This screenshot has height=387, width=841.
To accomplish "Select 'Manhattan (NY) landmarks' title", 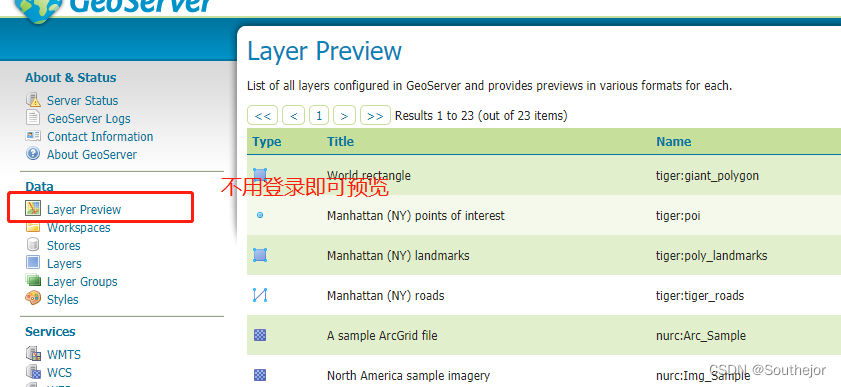I will 398,256.
